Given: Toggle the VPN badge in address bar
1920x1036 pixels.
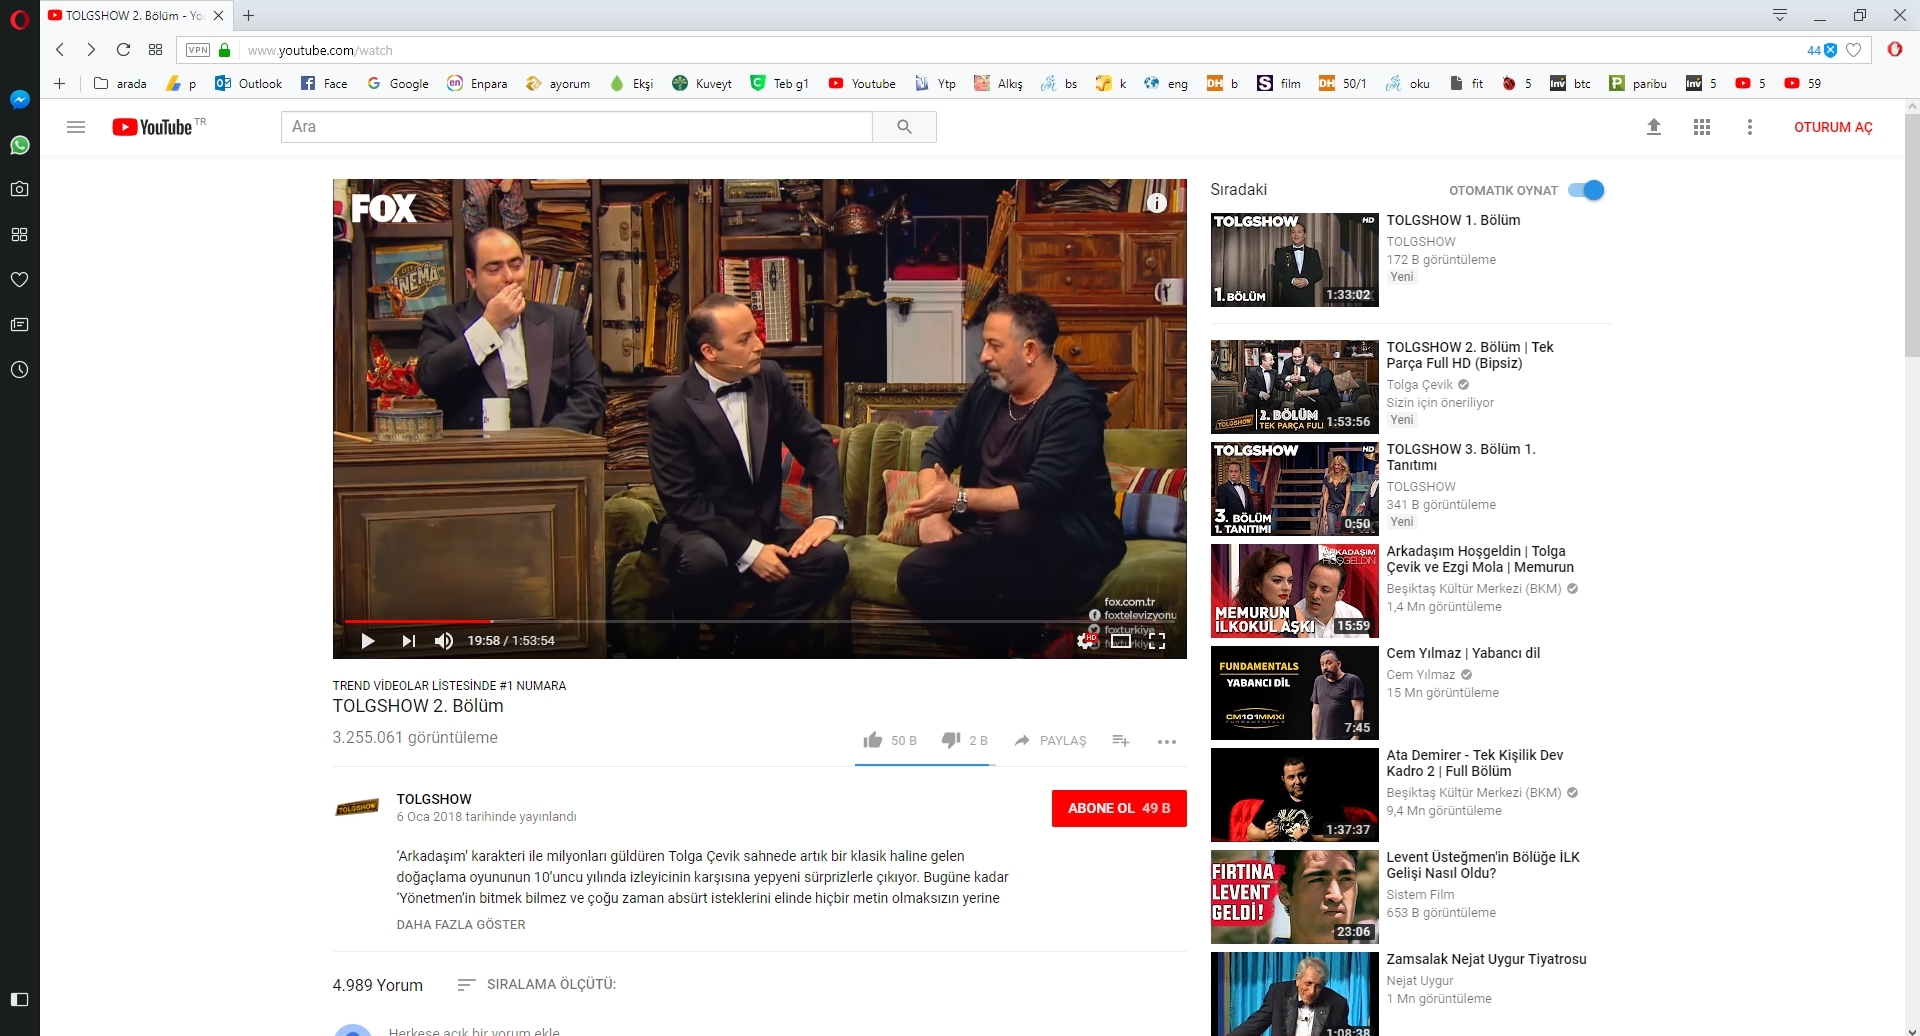Looking at the screenshot, I should (198, 50).
